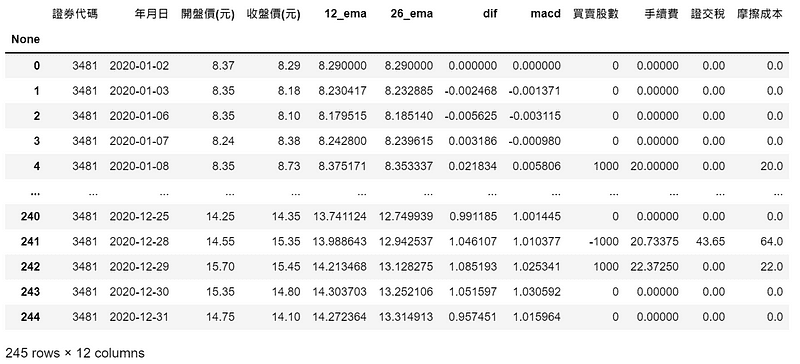Screen dimensions: 800x364
Task: Click the 證券代碼 column header
Action: click(x=75, y=14)
